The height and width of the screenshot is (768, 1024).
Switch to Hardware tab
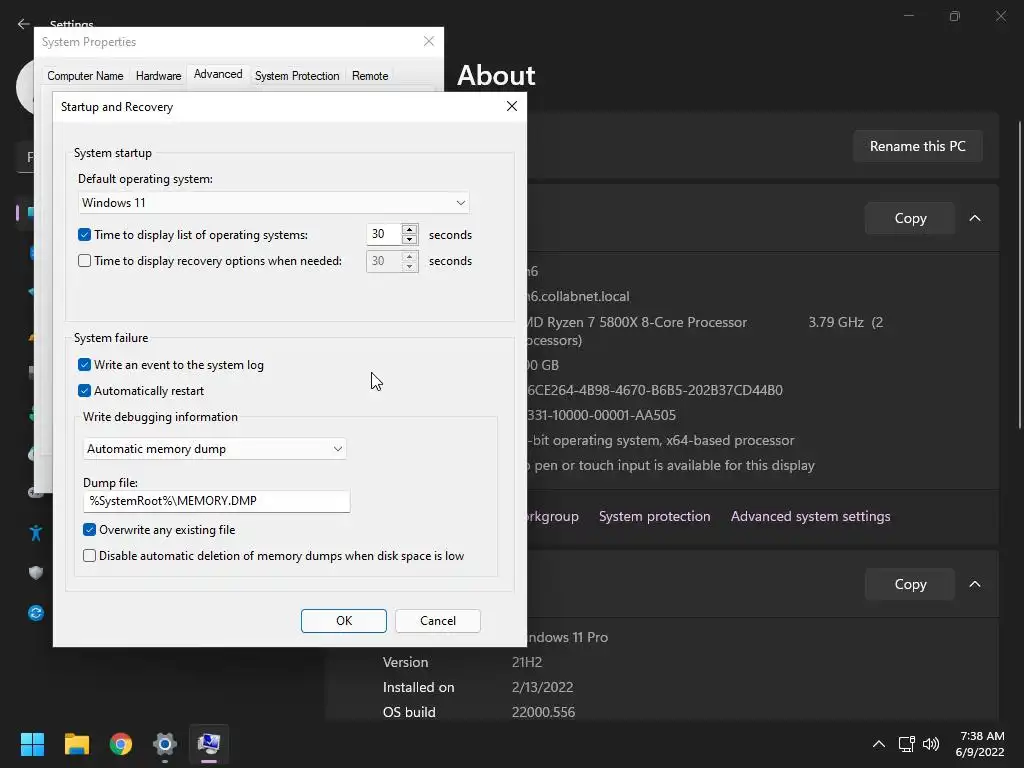(x=158, y=76)
